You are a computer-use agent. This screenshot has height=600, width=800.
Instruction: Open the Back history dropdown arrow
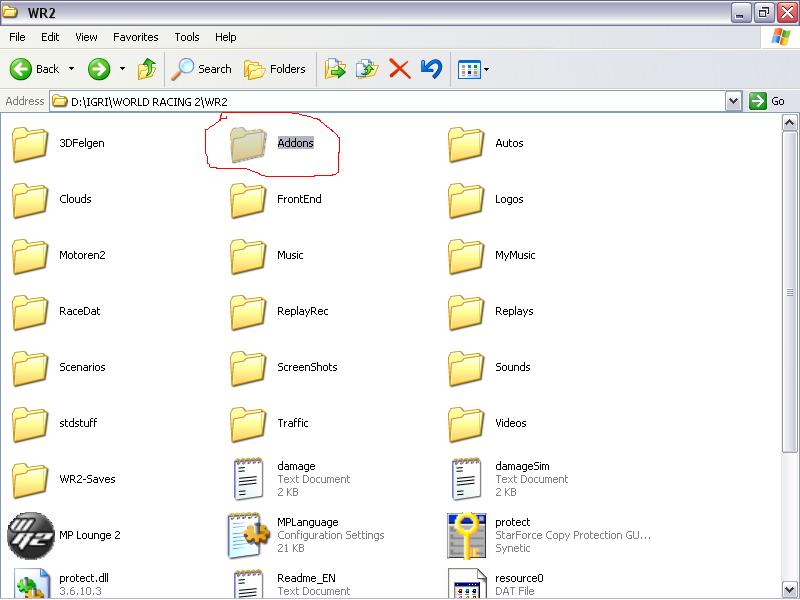coord(71,69)
